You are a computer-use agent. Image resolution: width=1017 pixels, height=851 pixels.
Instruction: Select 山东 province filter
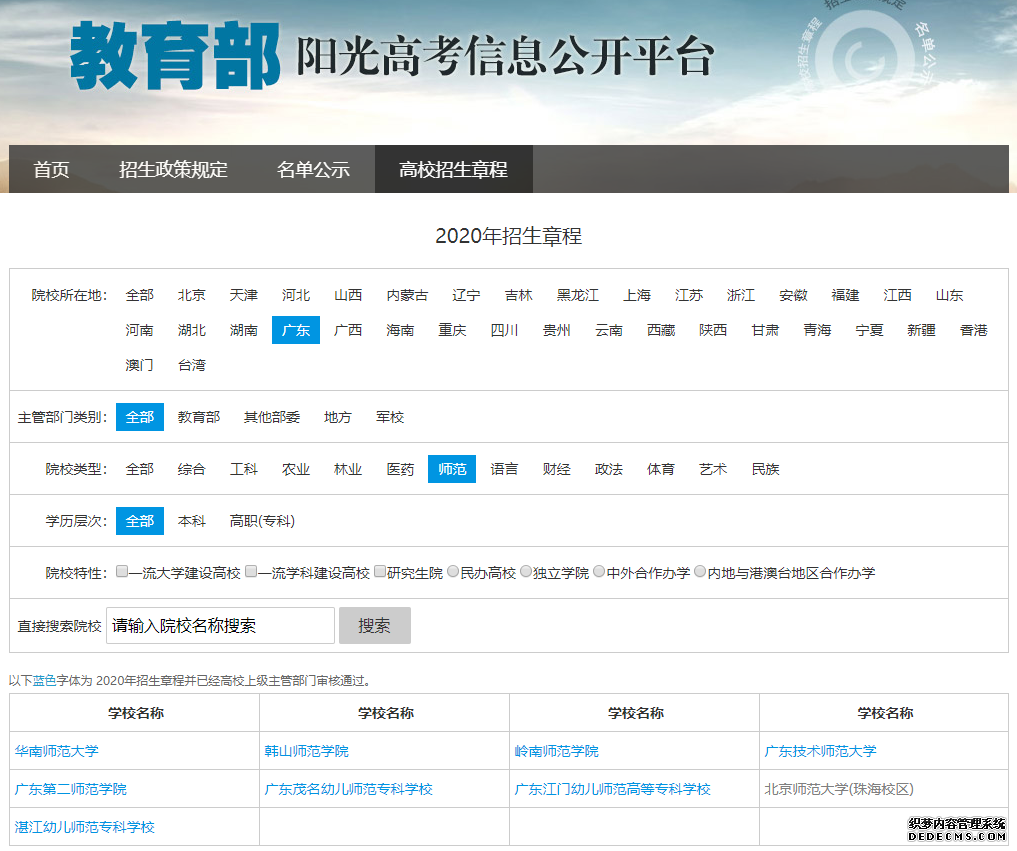point(950,295)
